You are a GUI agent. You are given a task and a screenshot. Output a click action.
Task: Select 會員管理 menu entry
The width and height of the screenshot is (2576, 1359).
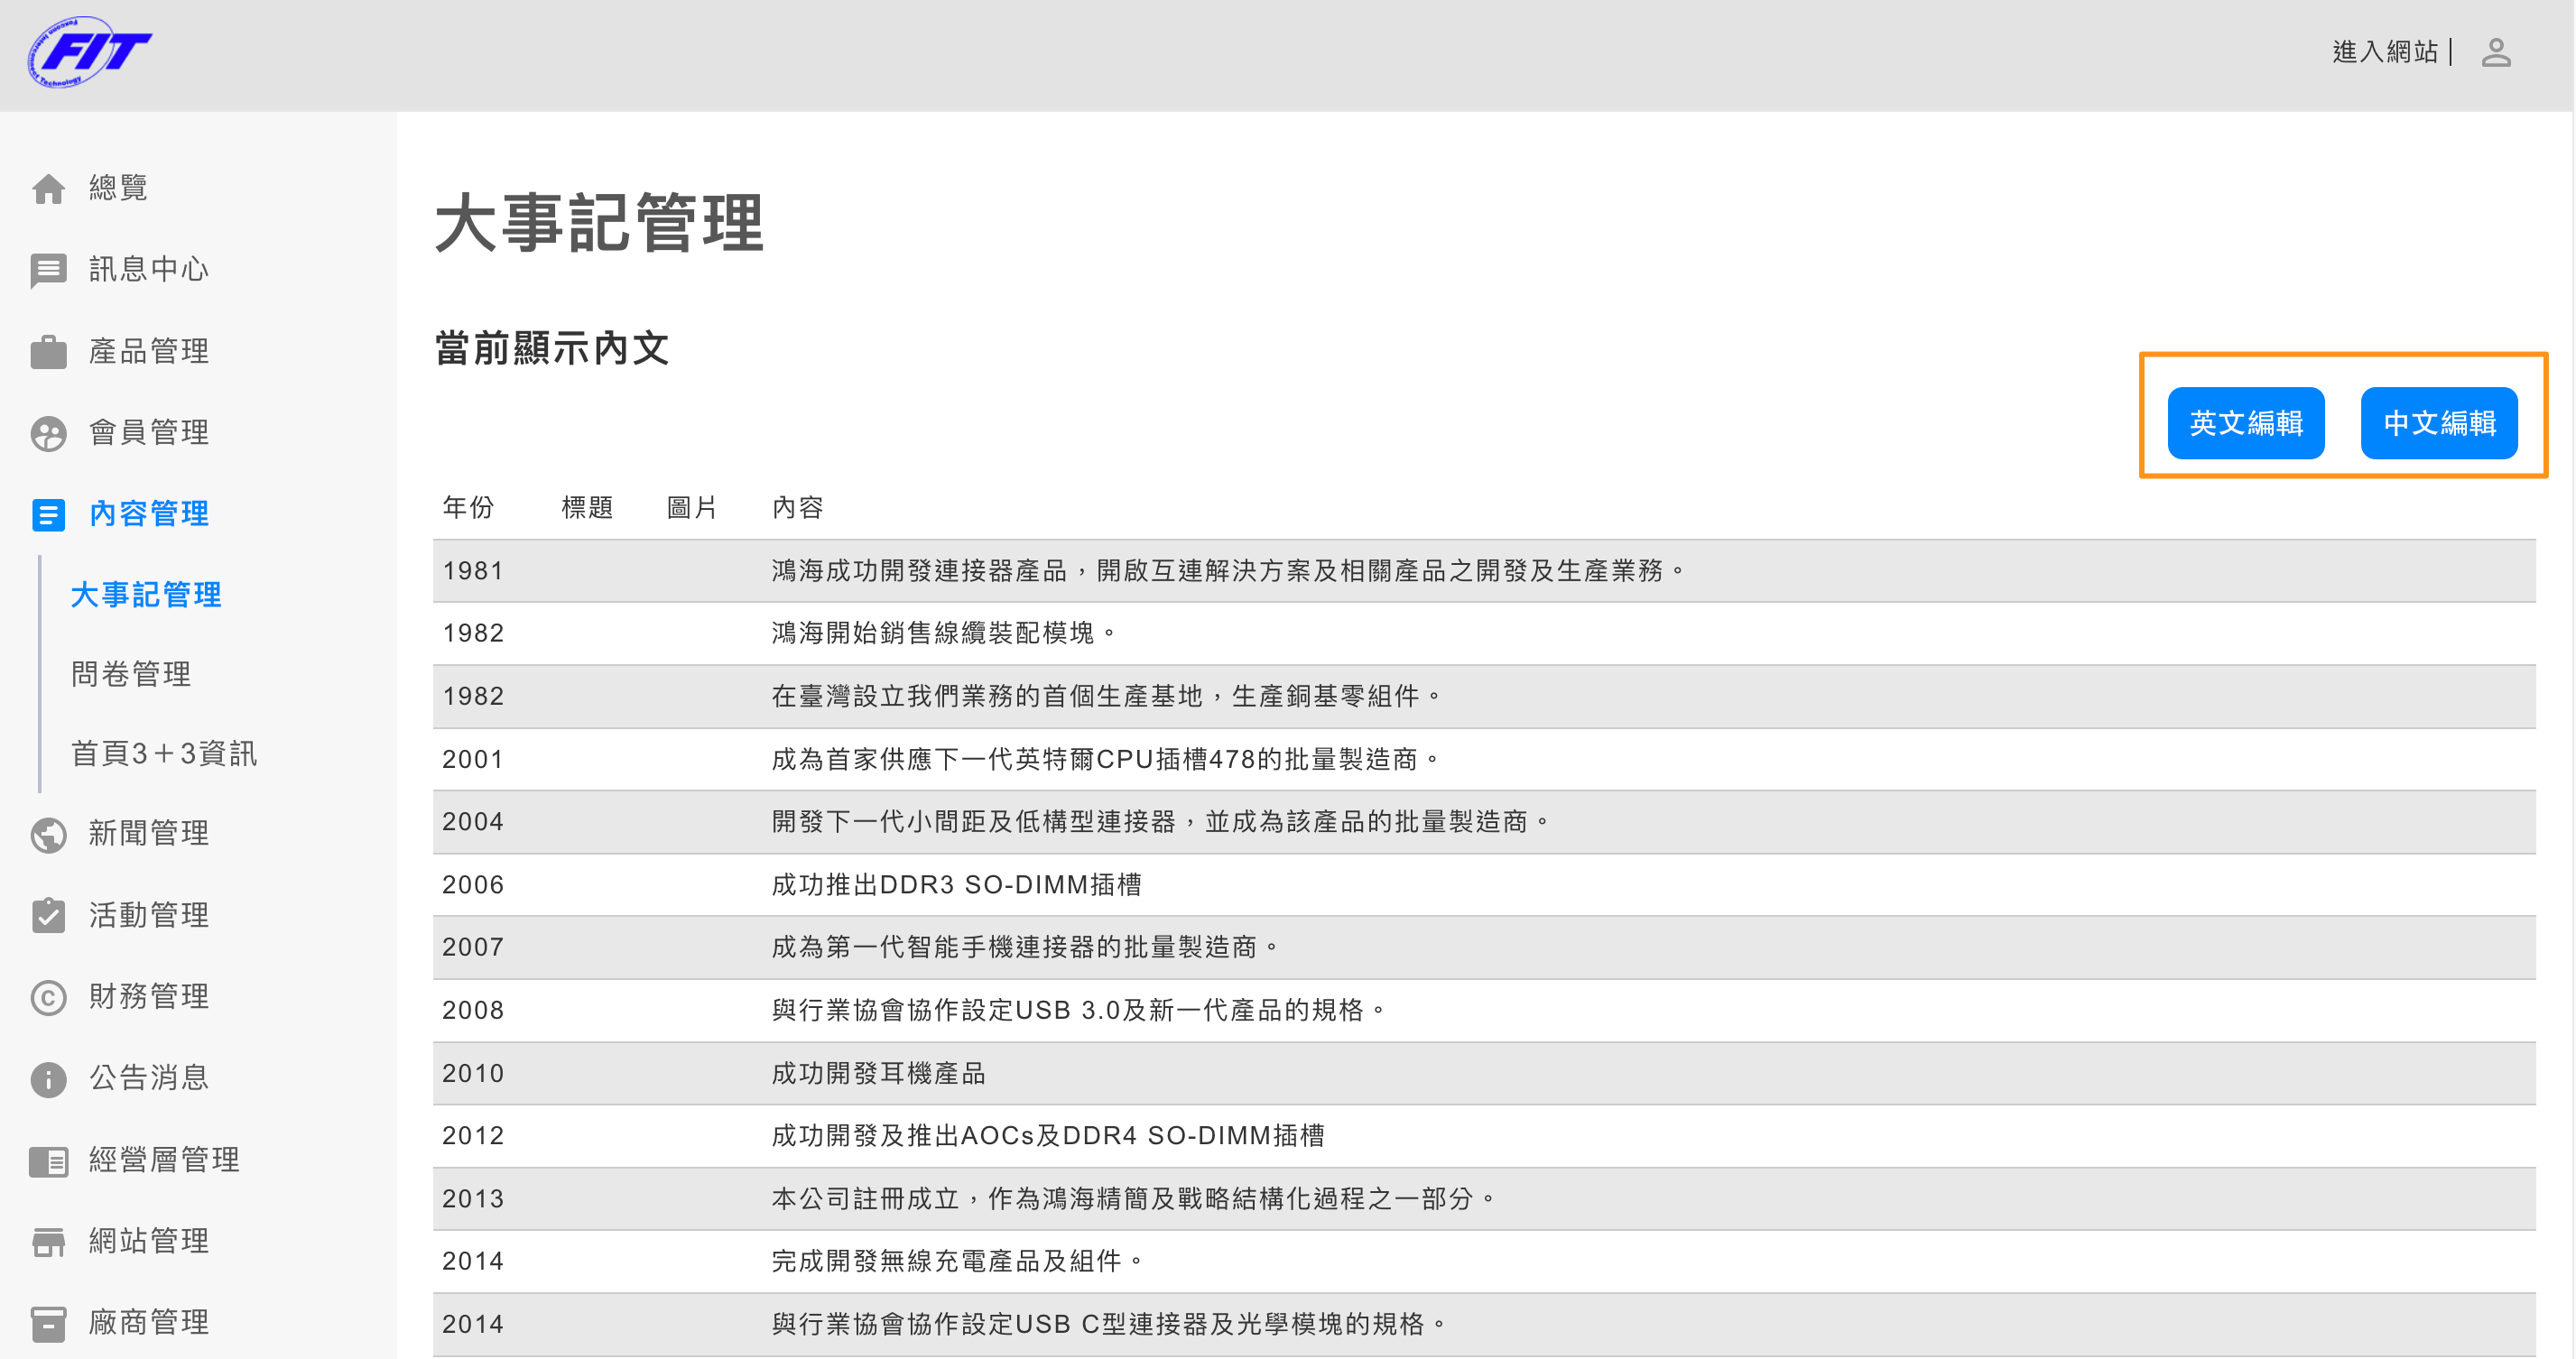(149, 433)
